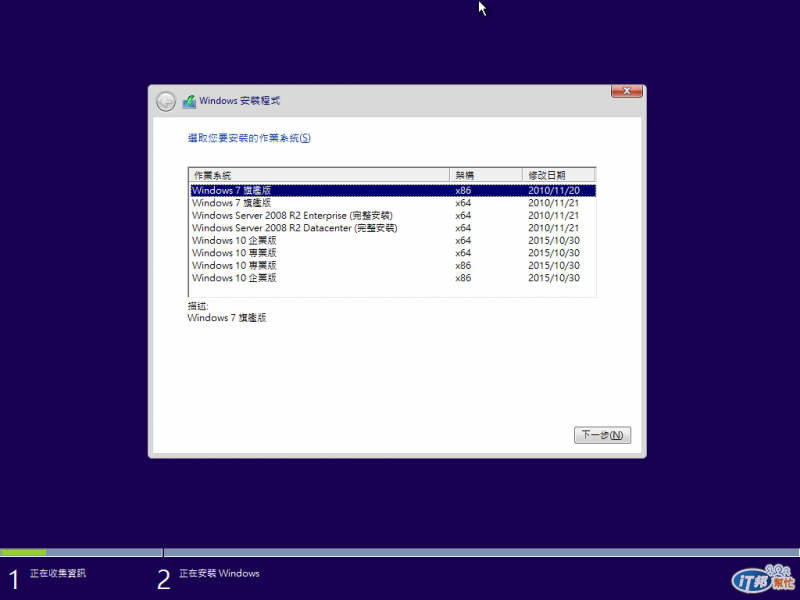Image resolution: width=800 pixels, height=600 pixels.
Task: Click the x86 cell of Windows 10 專業版
Action: [x=463, y=265]
